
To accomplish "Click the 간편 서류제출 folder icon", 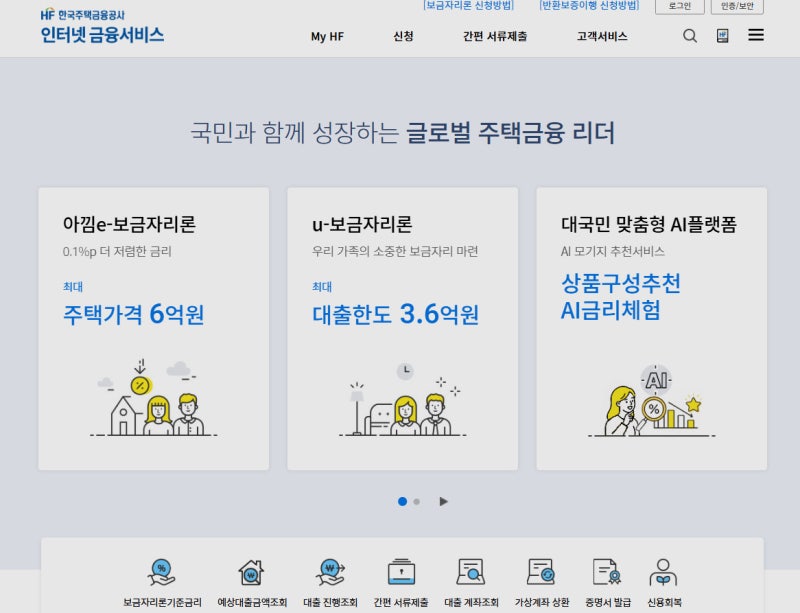I will (x=401, y=572).
